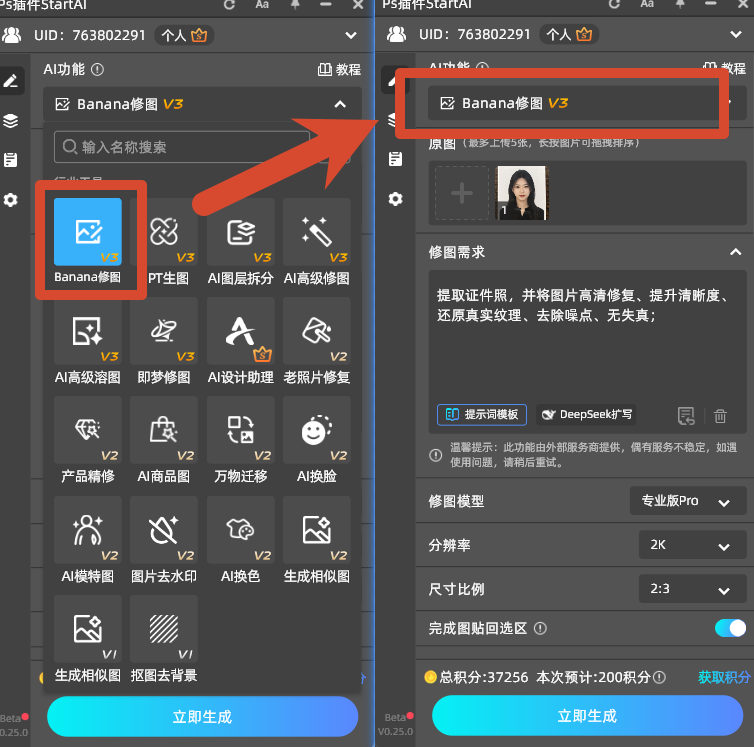Click the Aa font icon in left panel title bar
Screen dimensions: 754x747
(x=262, y=5)
